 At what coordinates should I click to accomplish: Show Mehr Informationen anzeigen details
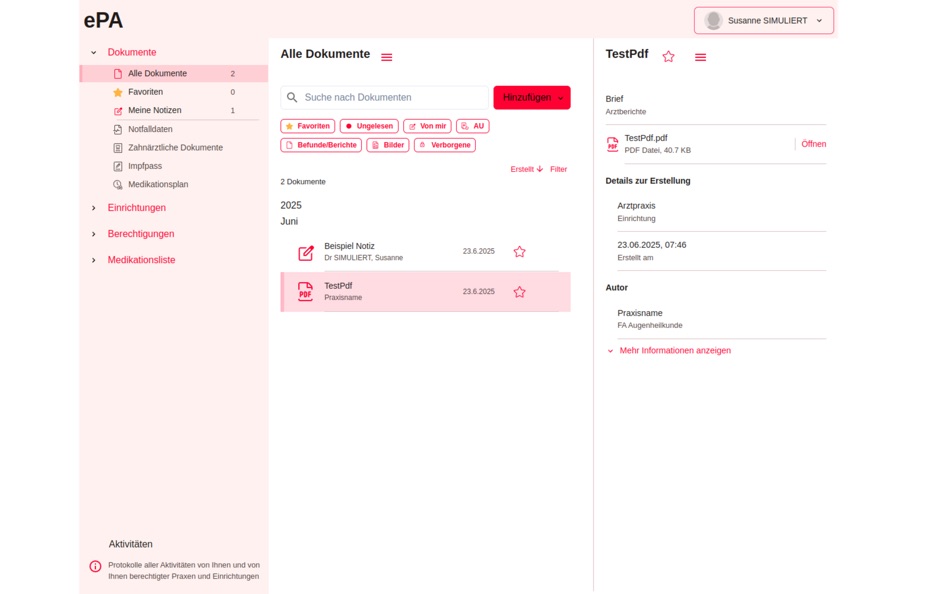(675, 350)
